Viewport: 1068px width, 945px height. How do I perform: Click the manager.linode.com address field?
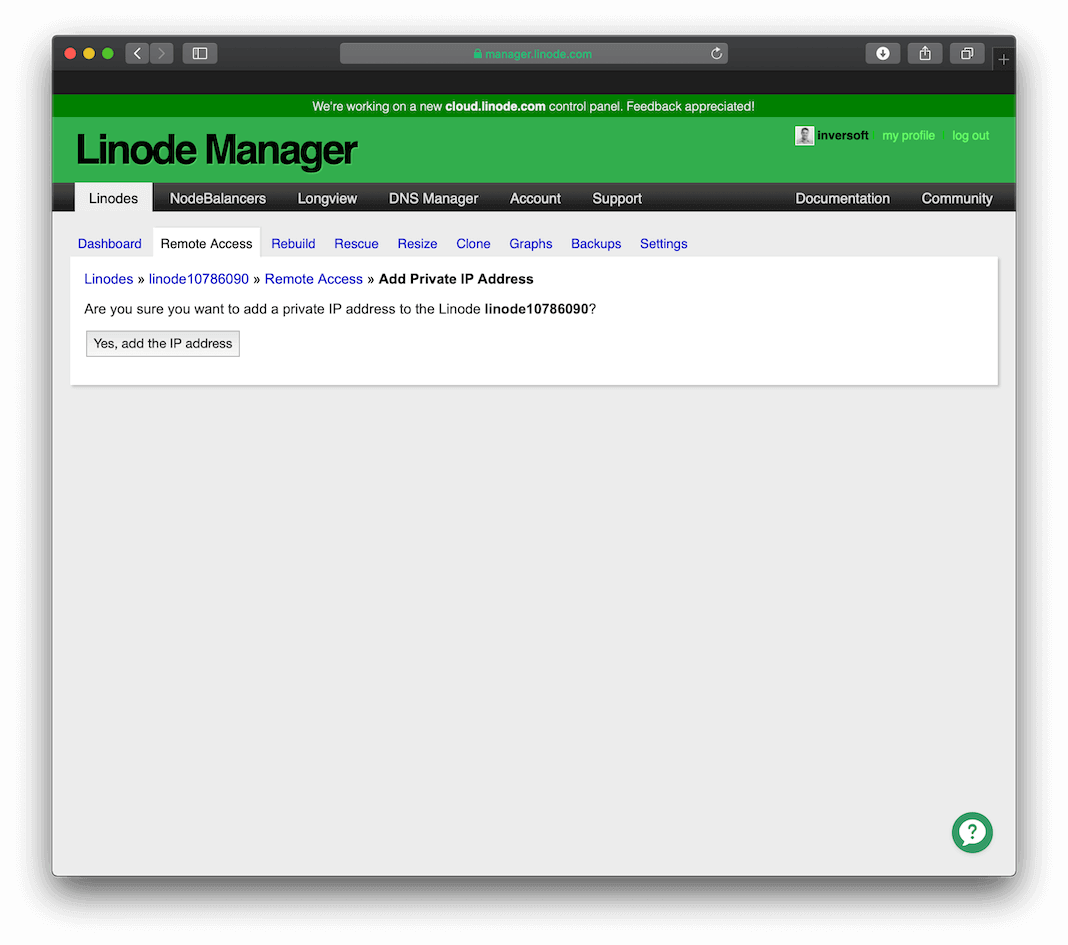pos(534,53)
